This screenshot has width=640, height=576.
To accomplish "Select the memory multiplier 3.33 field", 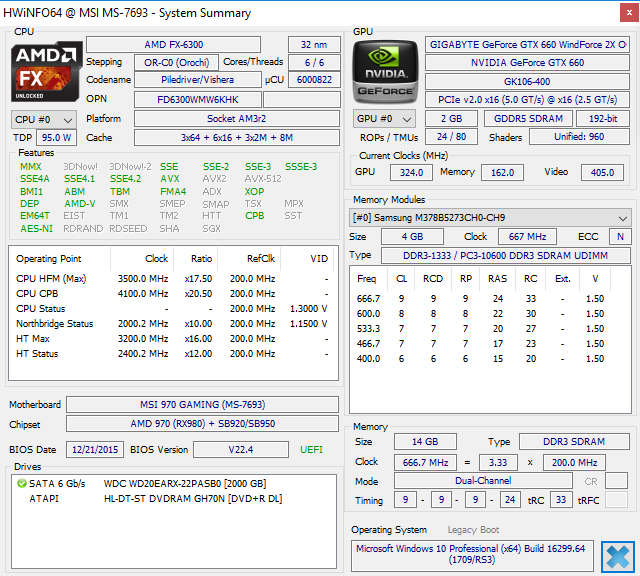I will pyautogui.click(x=498, y=463).
